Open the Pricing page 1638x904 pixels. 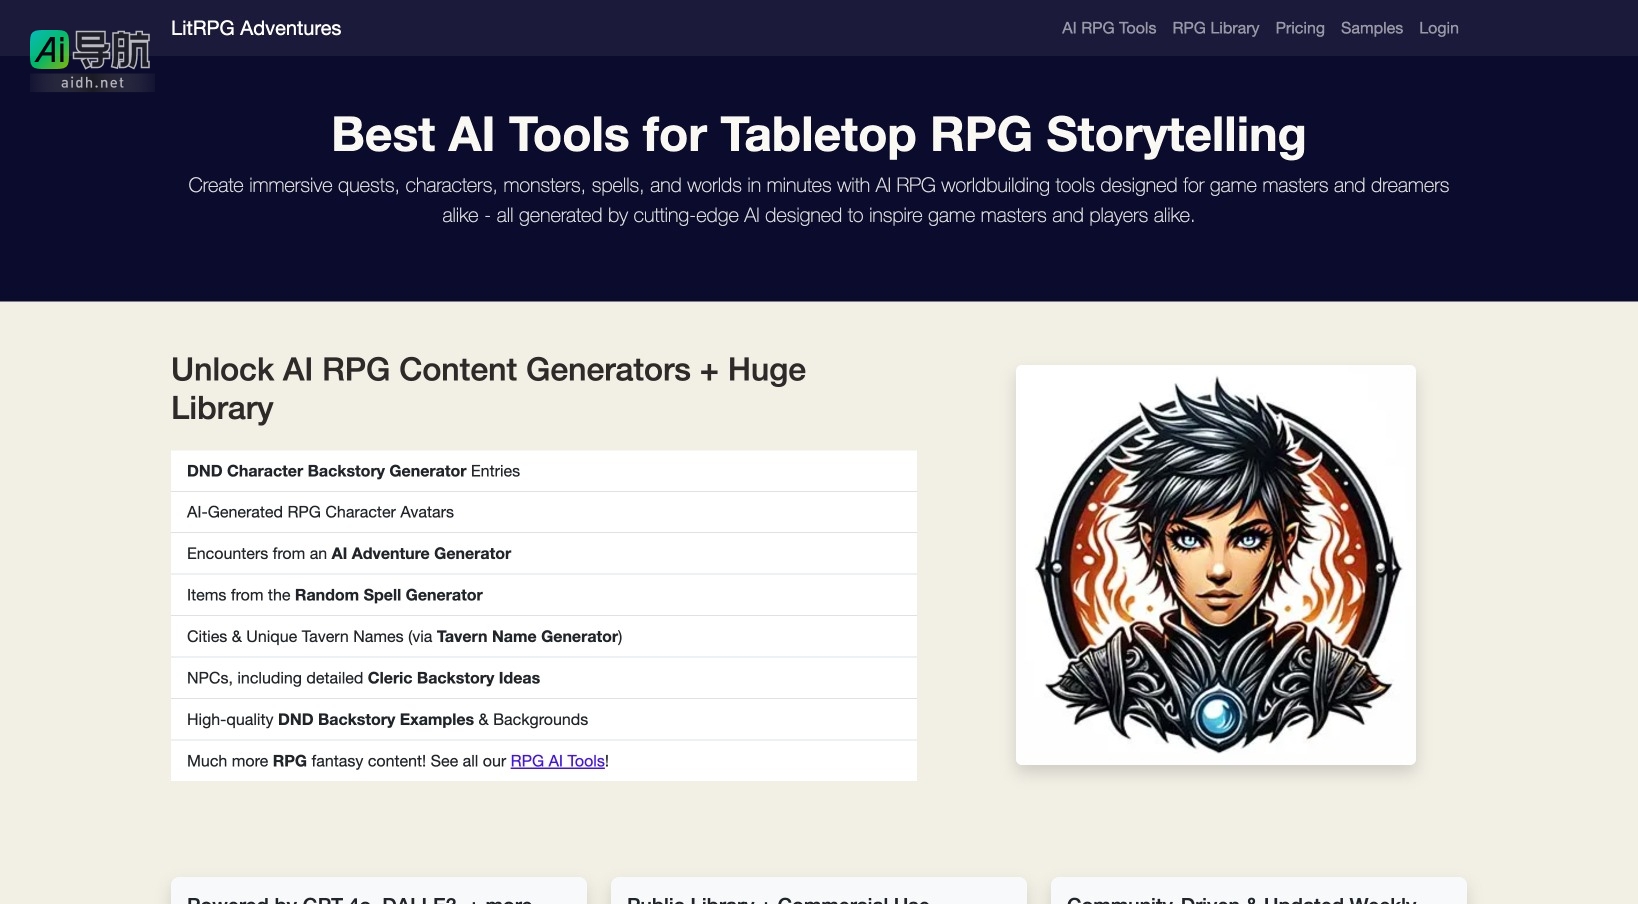click(1299, 28)
